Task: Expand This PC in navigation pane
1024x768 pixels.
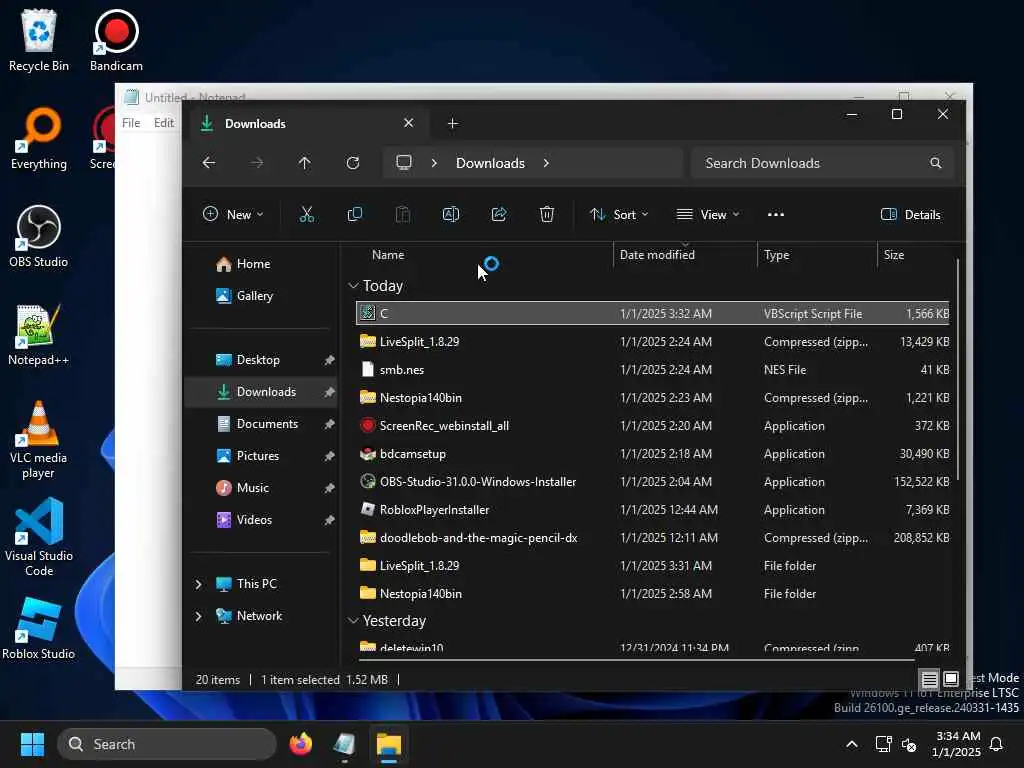Action: click(x=199, y=584)
